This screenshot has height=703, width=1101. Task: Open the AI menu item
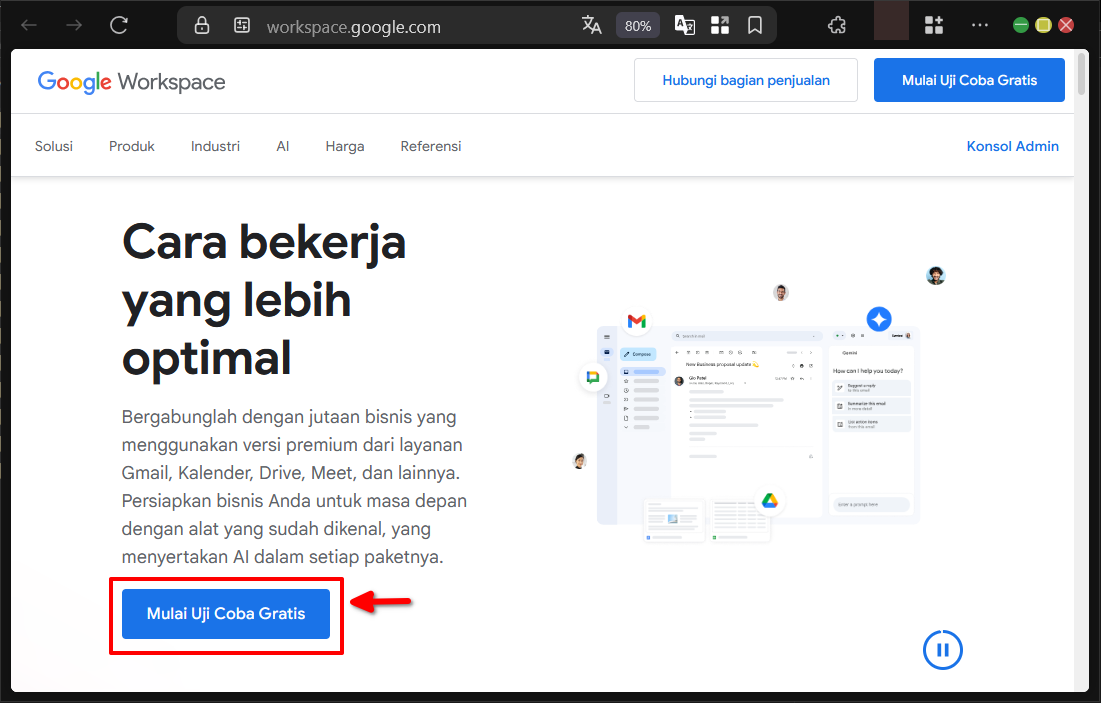tap(282, 146)
